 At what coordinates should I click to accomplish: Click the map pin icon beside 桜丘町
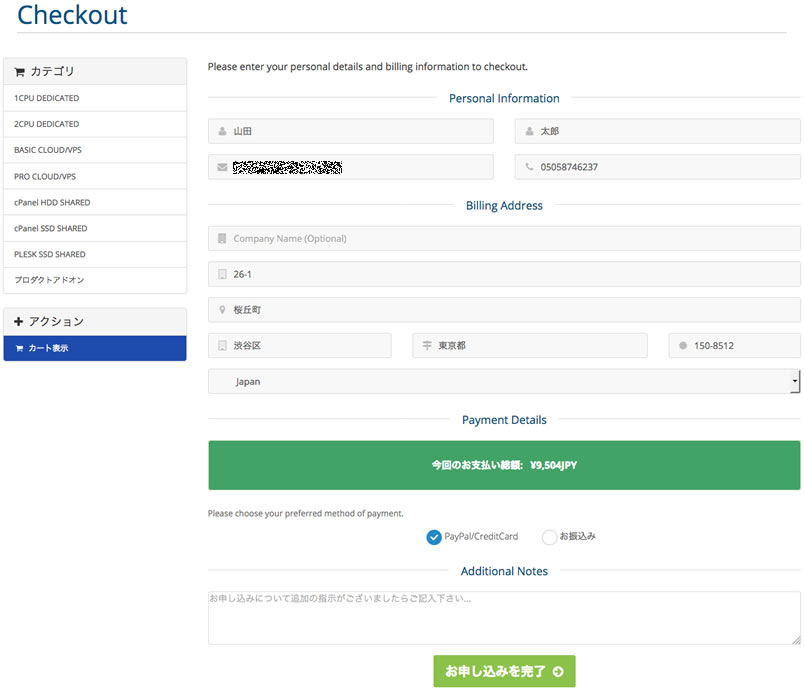click(222, 310)
